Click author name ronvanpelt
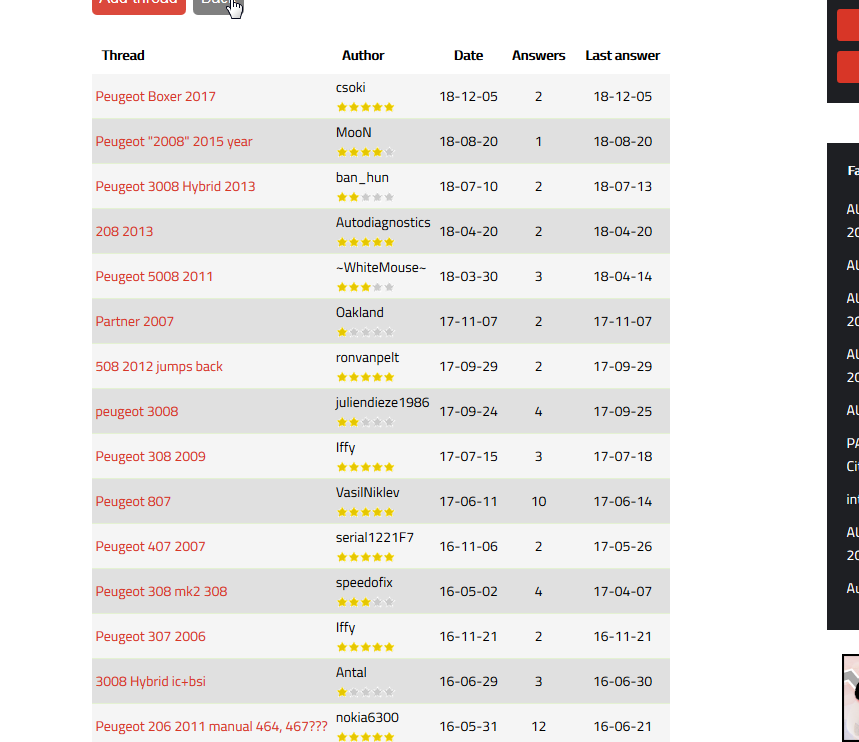This screenshot has height=742, width=859. [367, 357]
